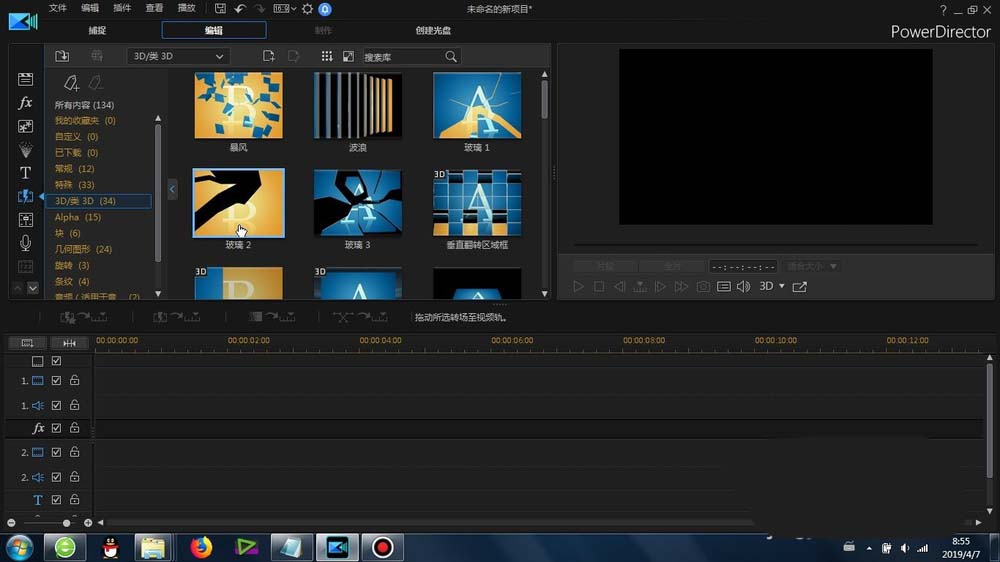
Task: Click the import media icon
Action: pos(62,56)
